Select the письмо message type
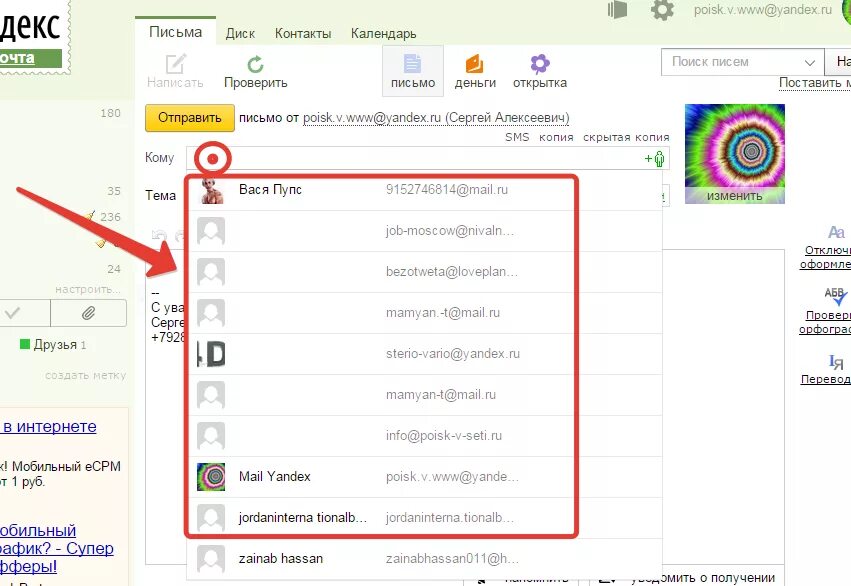The height and width of the screenshot is (586, 851). (412, 71)
